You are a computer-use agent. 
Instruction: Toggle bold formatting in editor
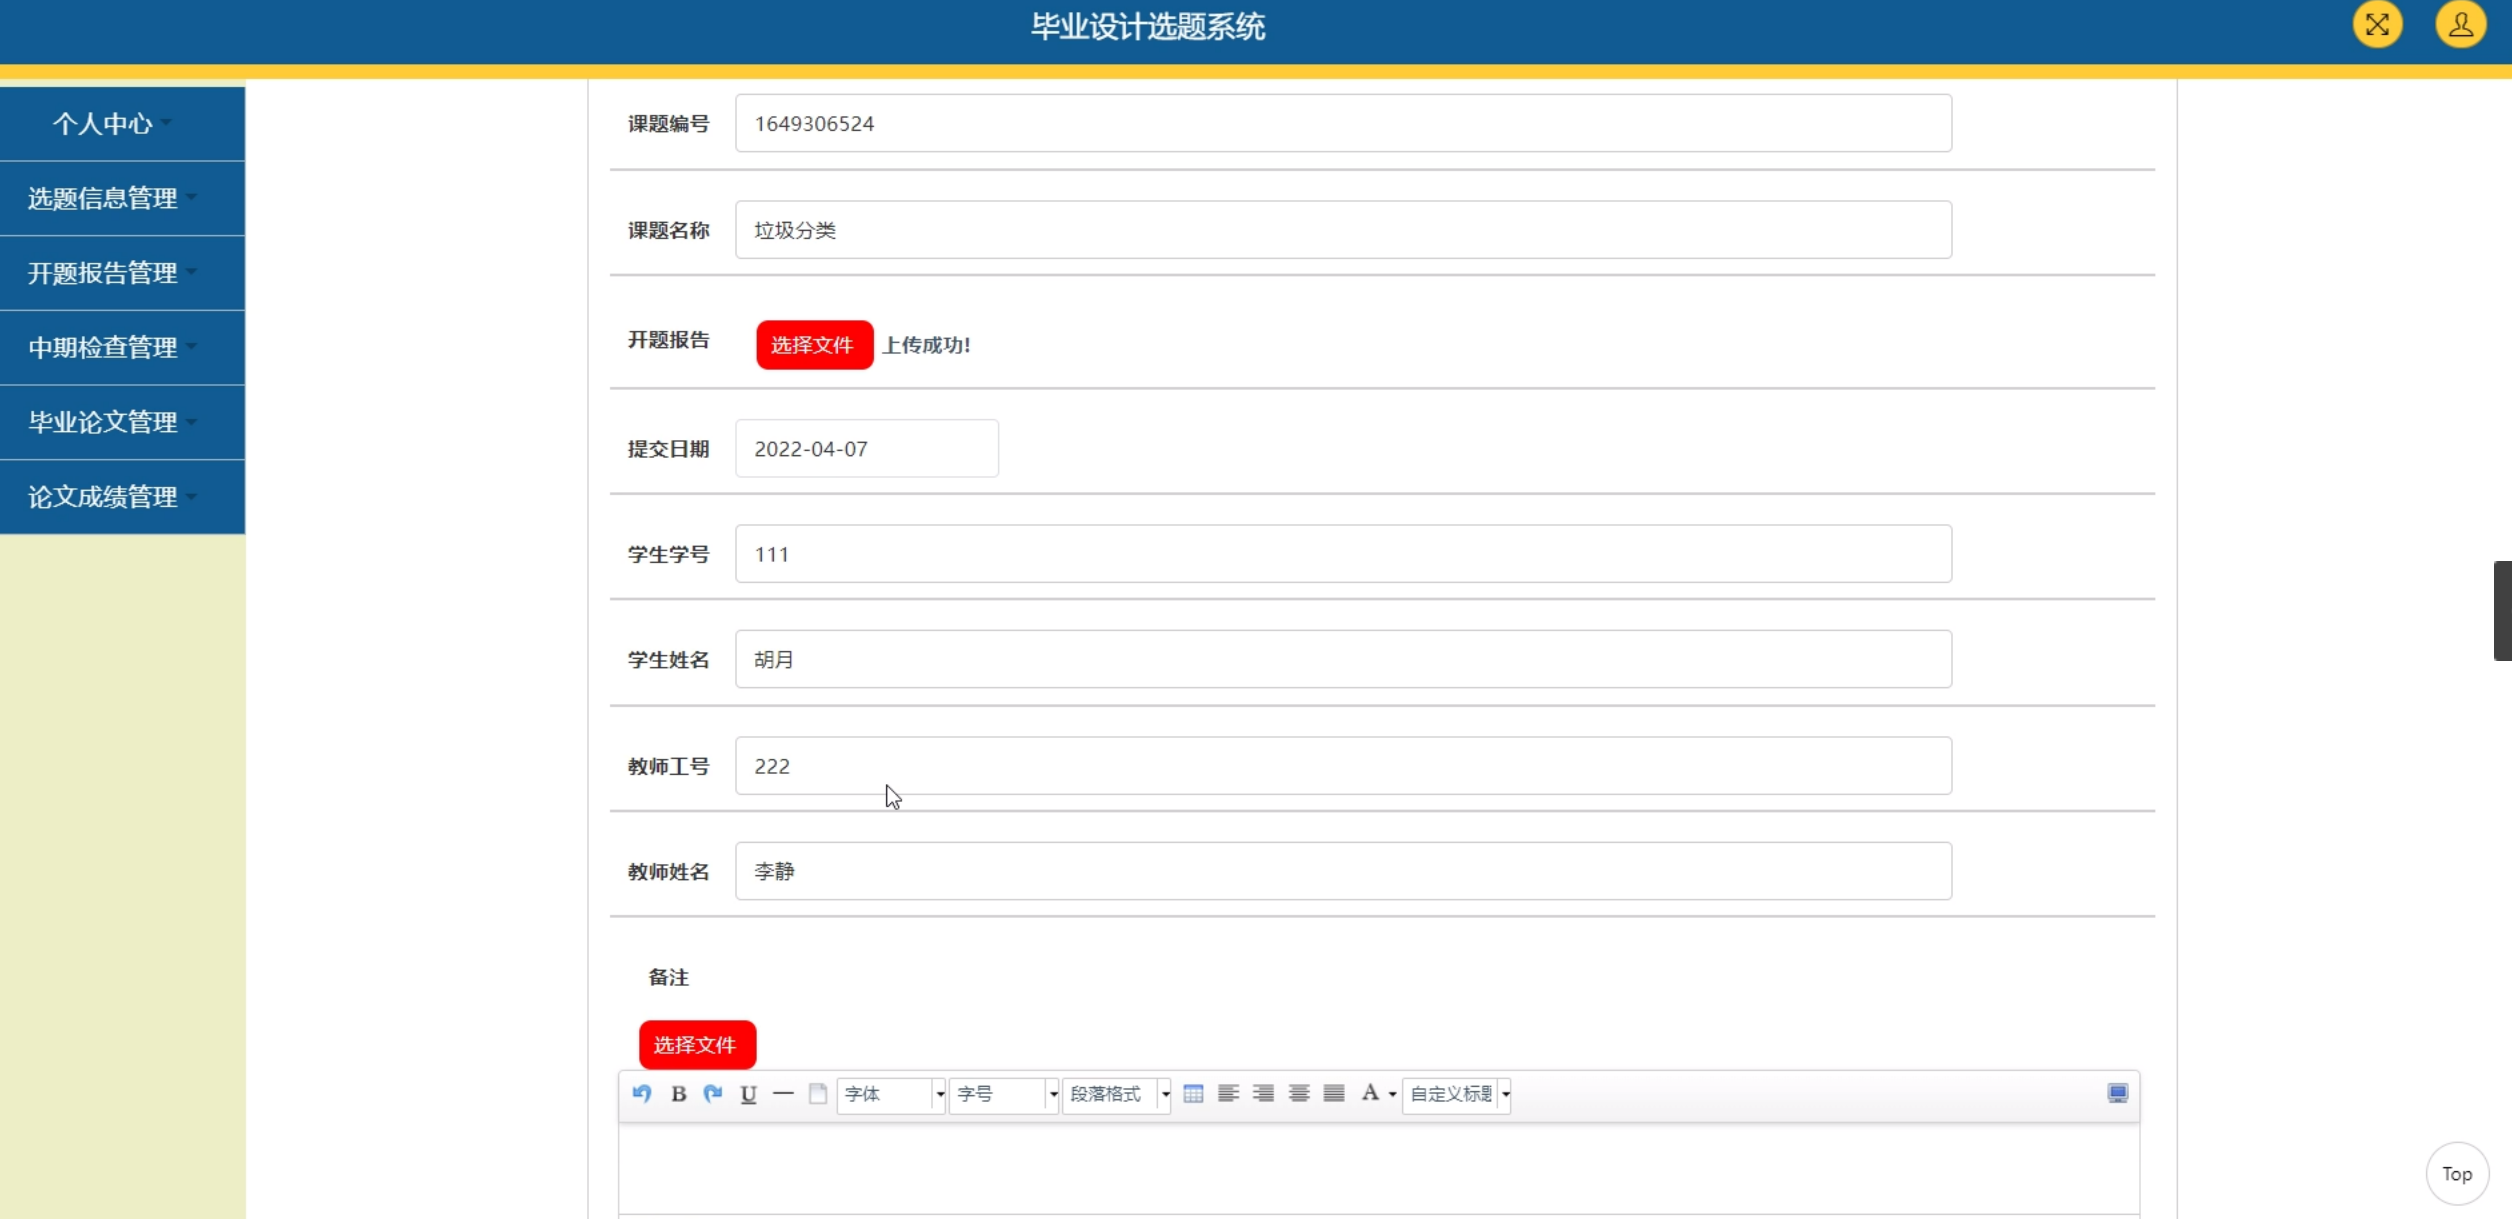click(x=678, y=1093)
